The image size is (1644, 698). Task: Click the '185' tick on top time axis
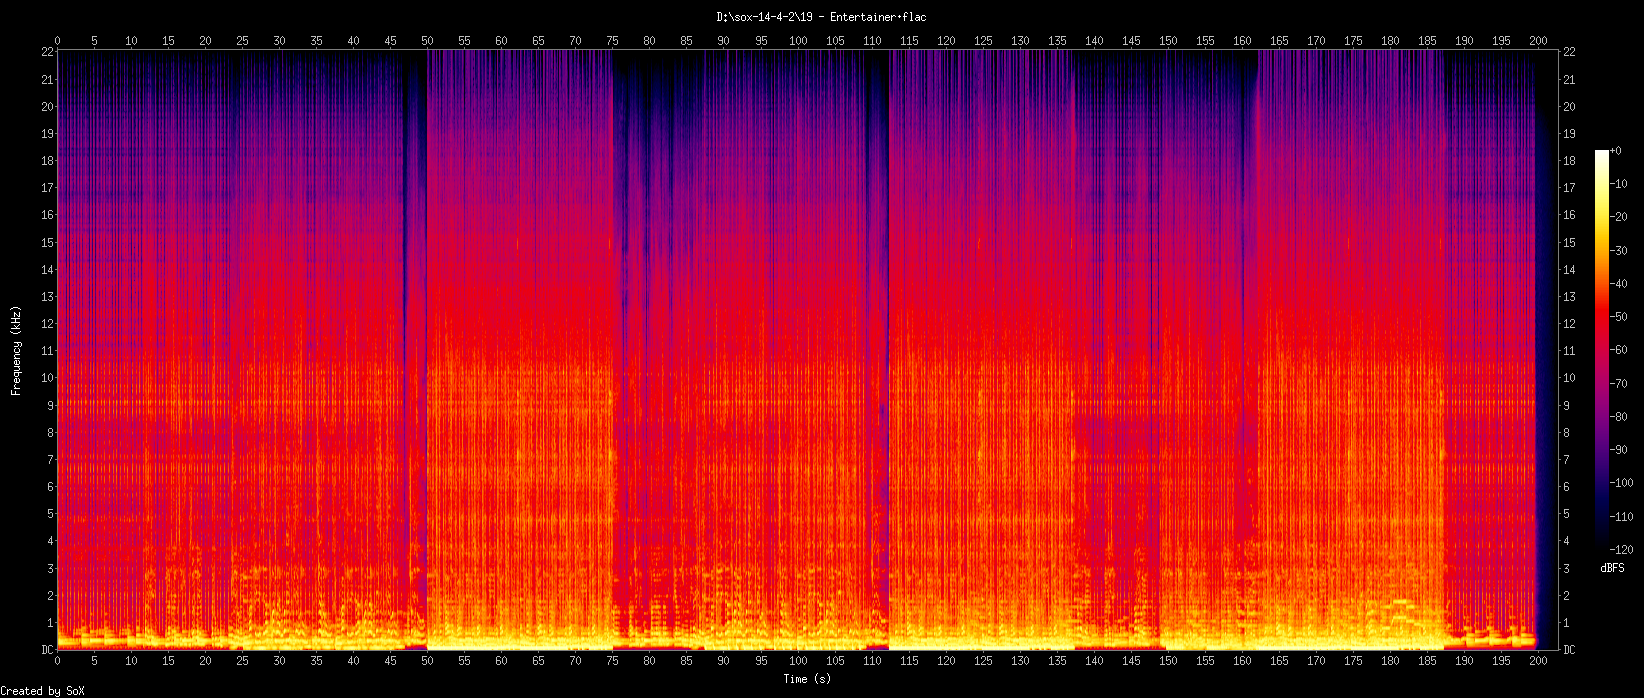pyautogui.click(x=1427, y=41)
